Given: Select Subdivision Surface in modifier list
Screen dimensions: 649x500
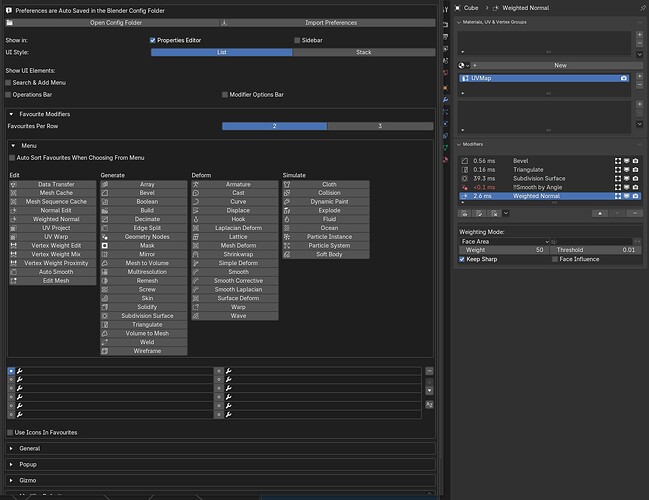Looking at the screenshot, I should [x=539, y=178].
